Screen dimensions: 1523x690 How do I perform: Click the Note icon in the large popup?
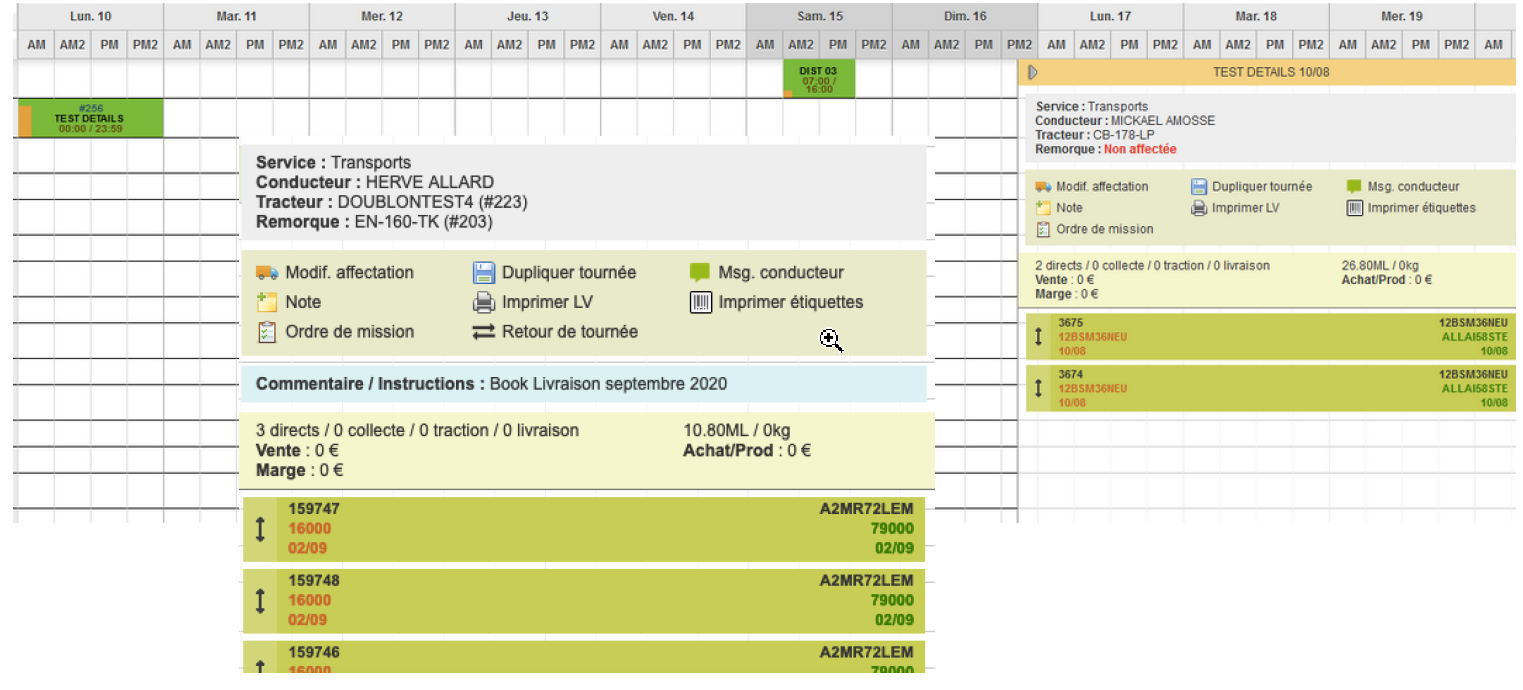(266, 302)
